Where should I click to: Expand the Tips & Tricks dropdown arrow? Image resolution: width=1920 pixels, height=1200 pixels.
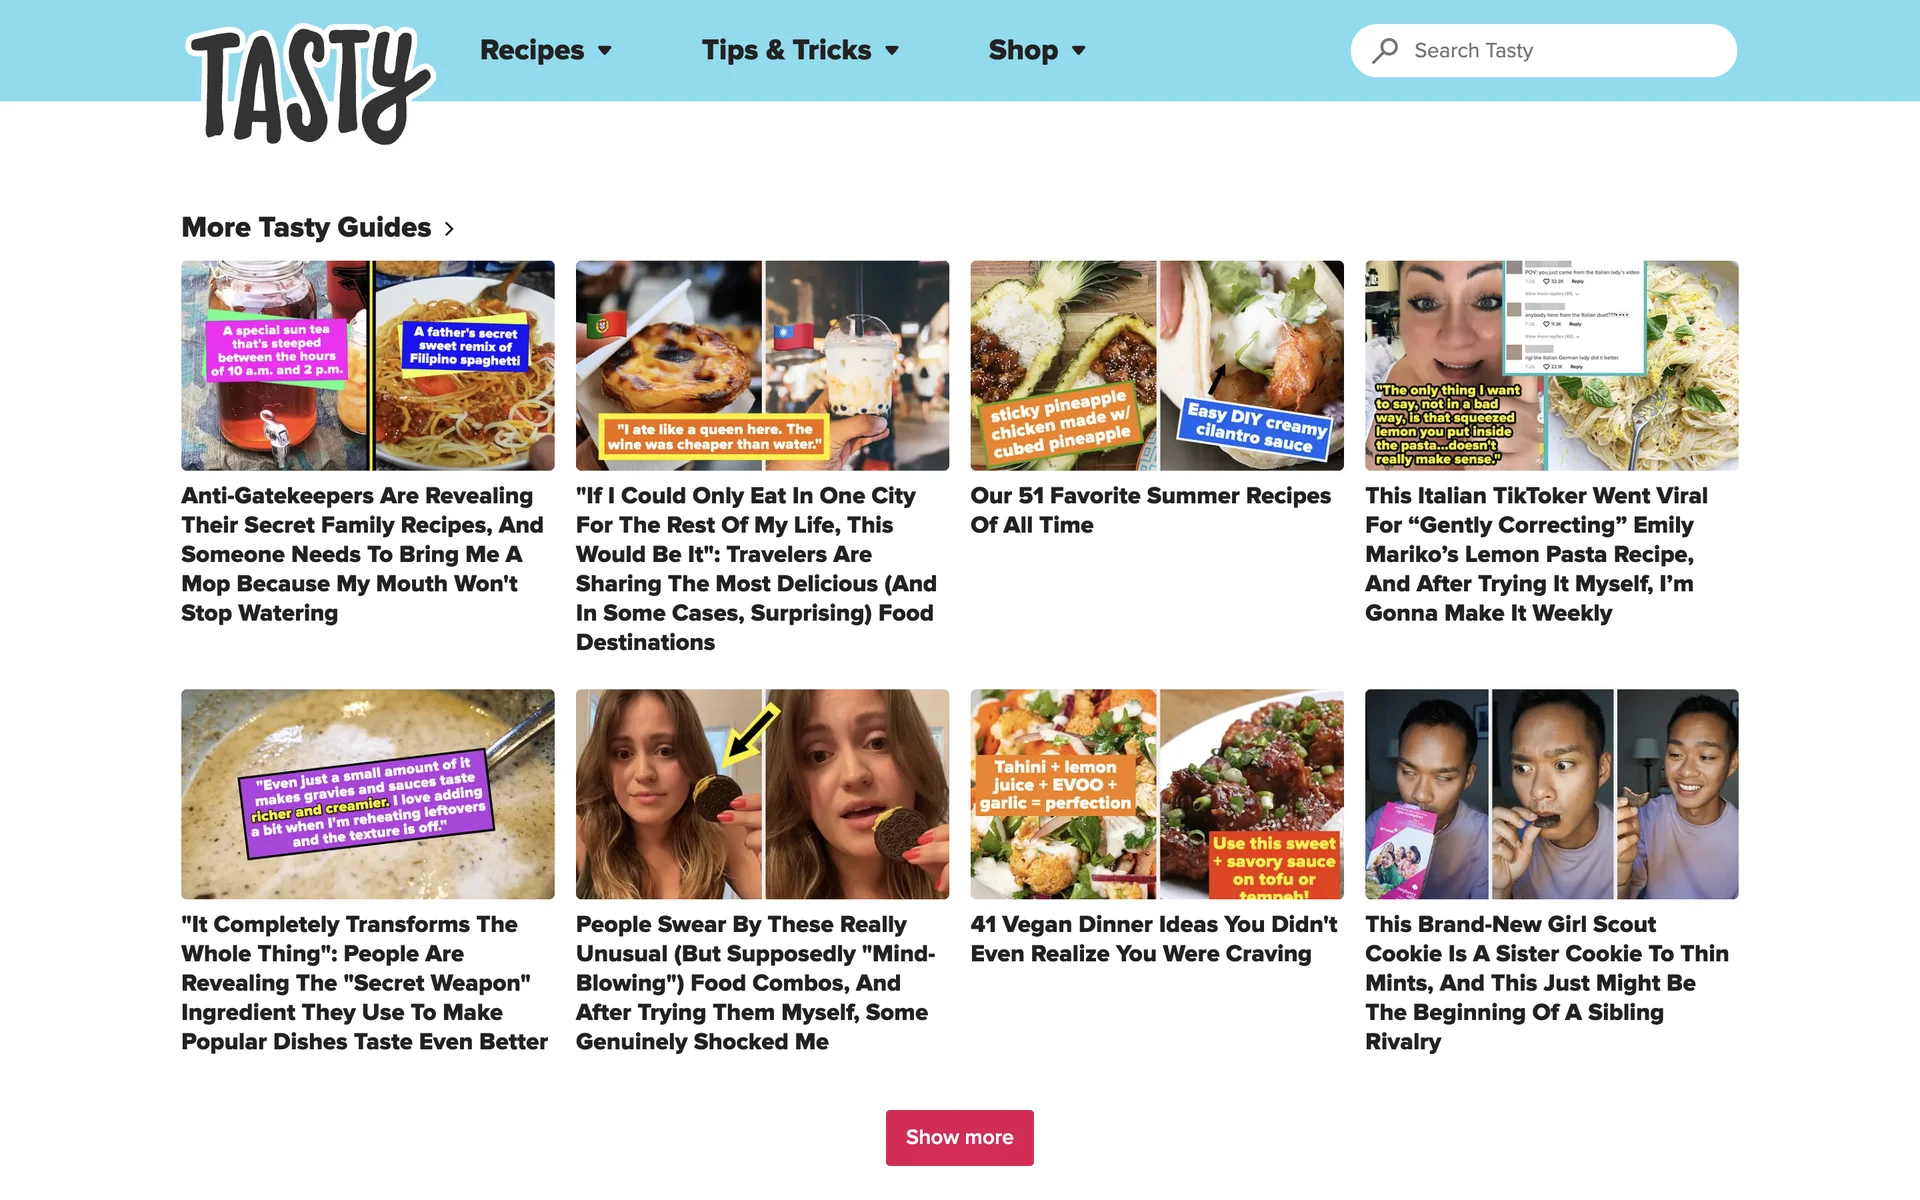click(892, 51)
